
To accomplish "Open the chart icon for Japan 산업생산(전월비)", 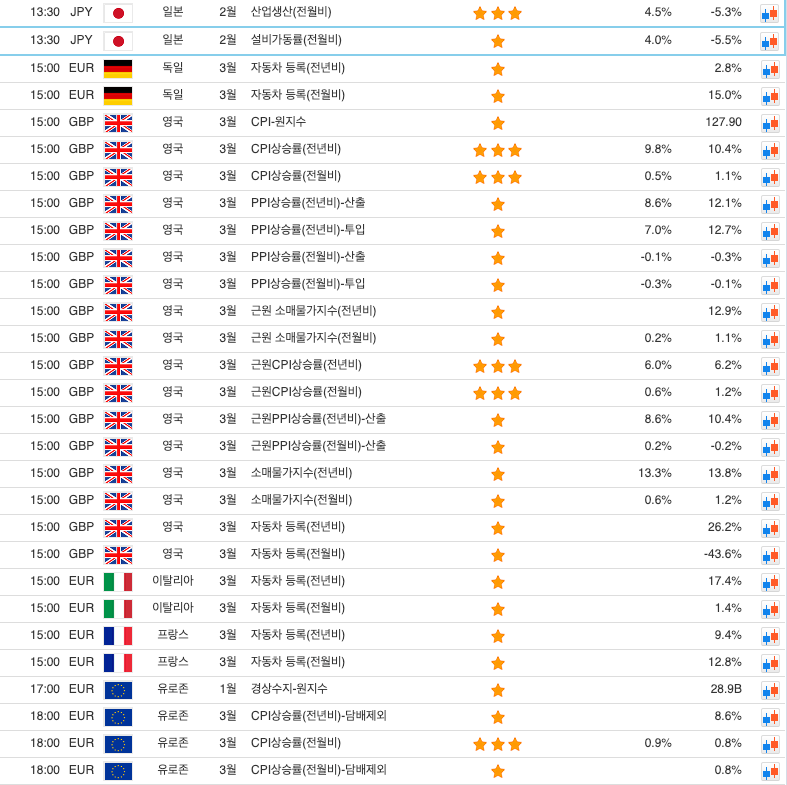I will pos(769,14).
